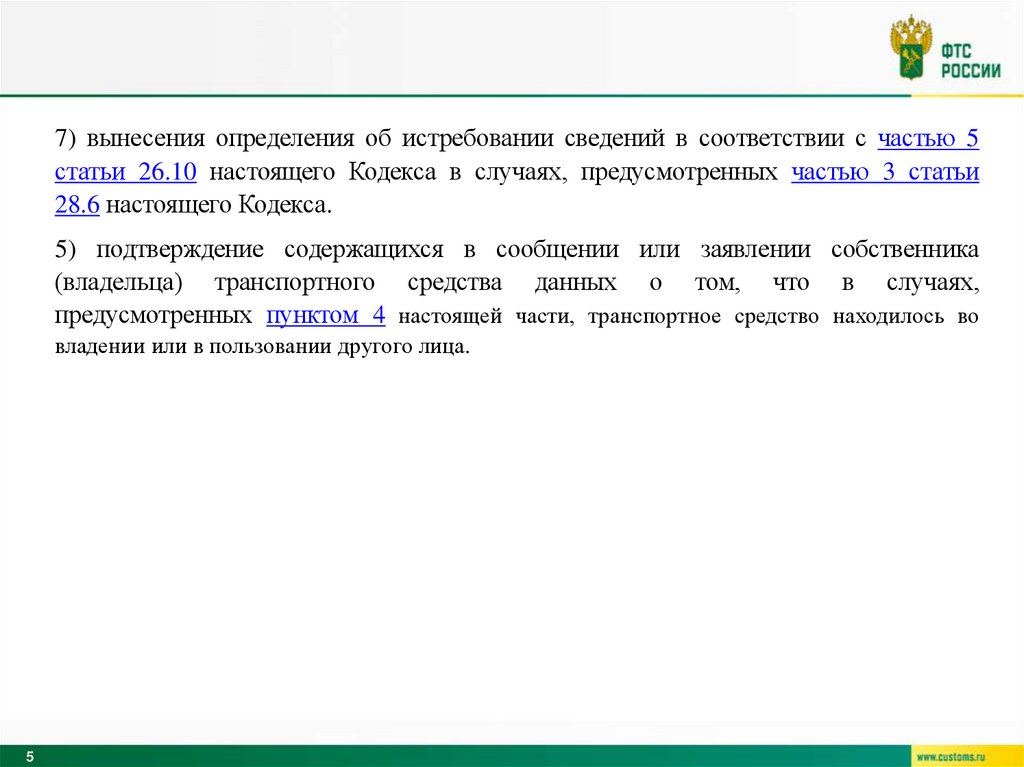Click the word 'собственника' in item 5

[x=905, y=250]
